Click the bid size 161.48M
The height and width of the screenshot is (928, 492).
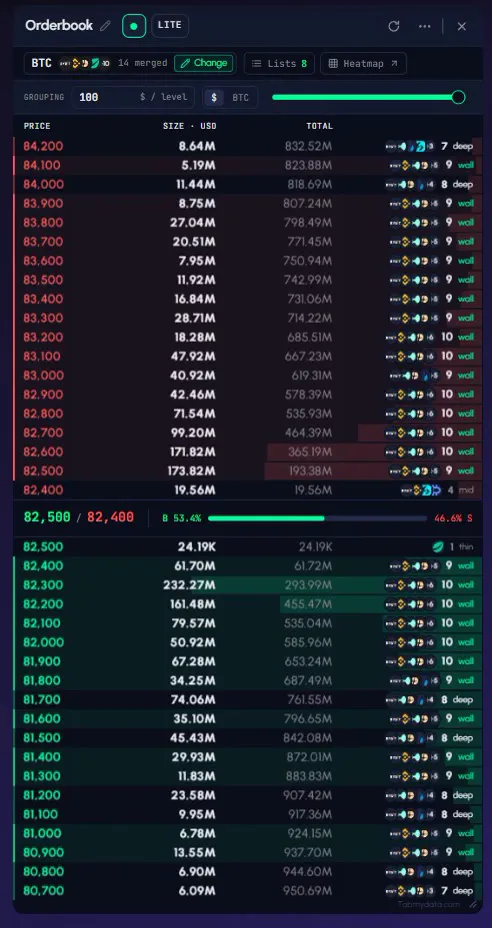(x=192, y=604)
